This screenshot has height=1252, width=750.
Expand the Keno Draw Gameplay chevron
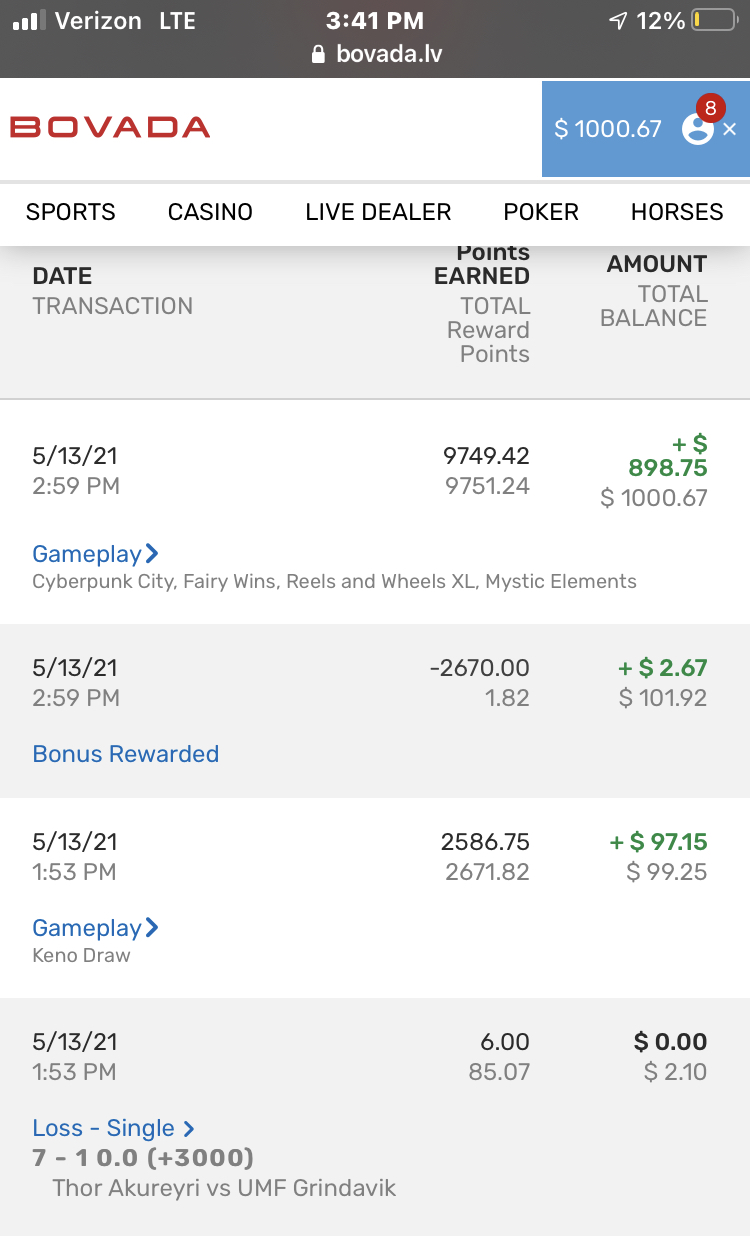pos(152,927)
